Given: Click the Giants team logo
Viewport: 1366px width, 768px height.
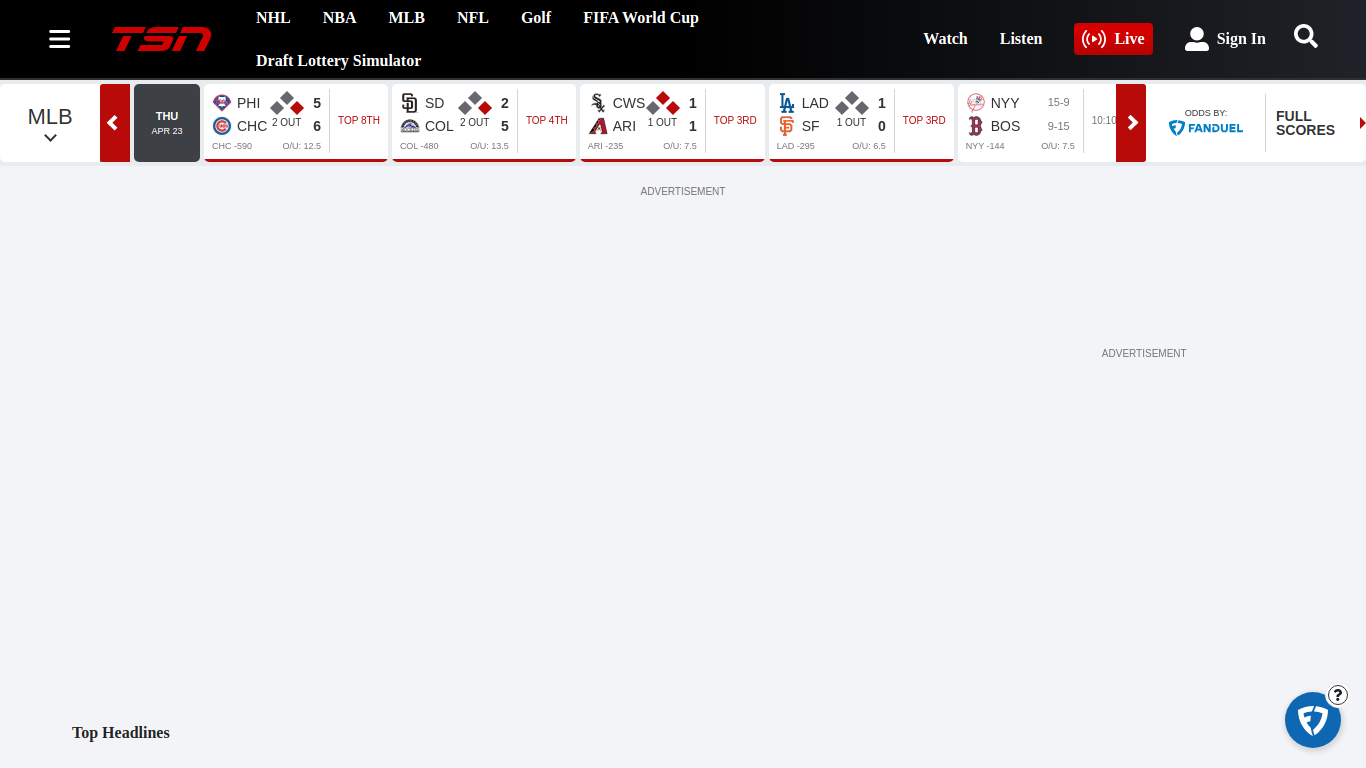Looking at the screenshot, I should pyautogui.click(x=787, y=126).
